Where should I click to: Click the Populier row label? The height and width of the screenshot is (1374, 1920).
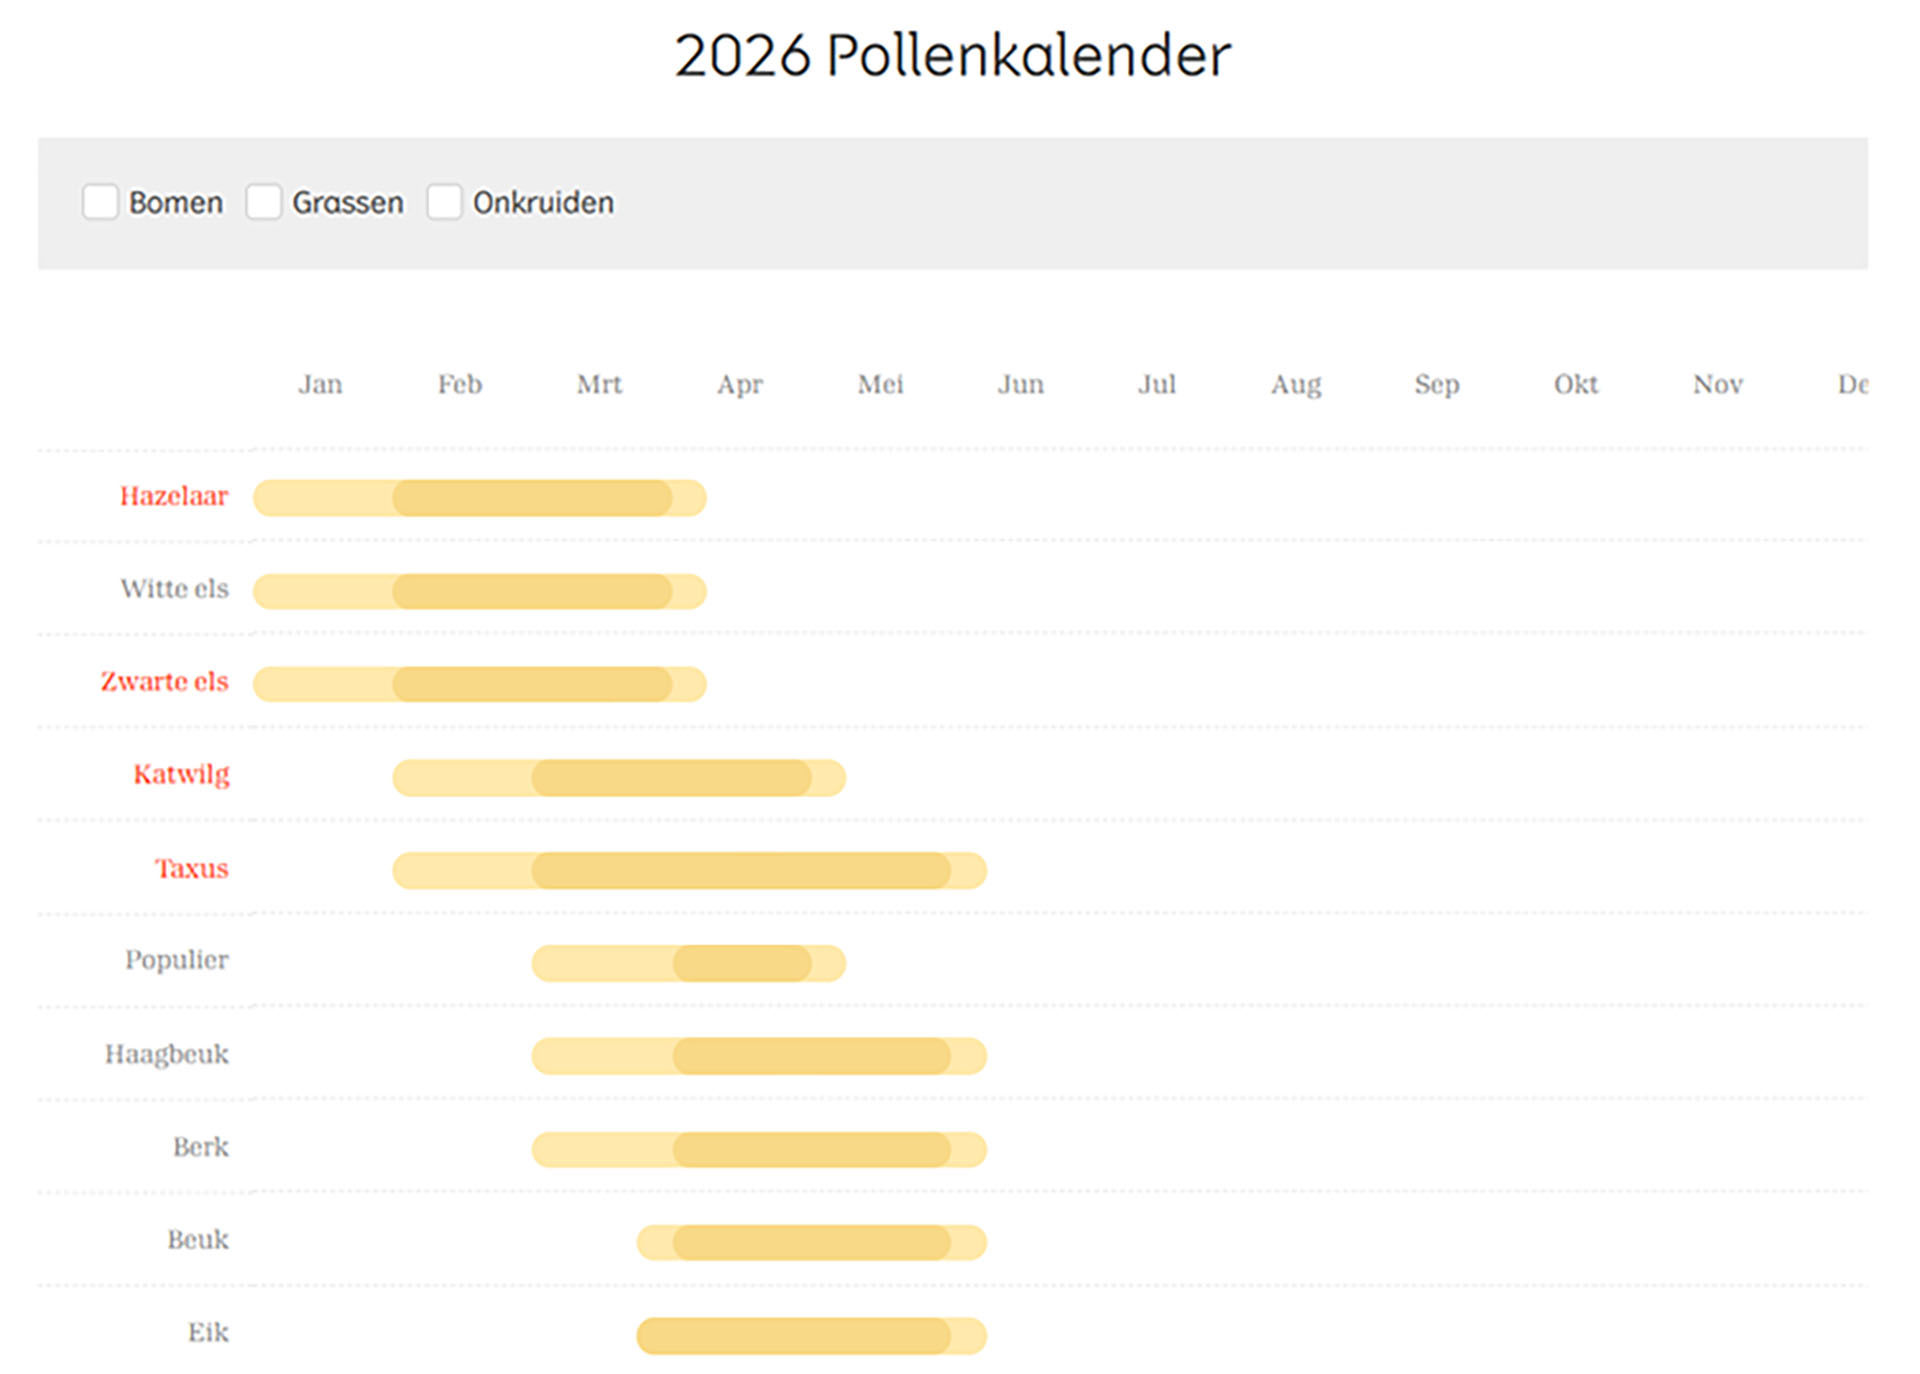pyautogui.click(x=177, y=961)
